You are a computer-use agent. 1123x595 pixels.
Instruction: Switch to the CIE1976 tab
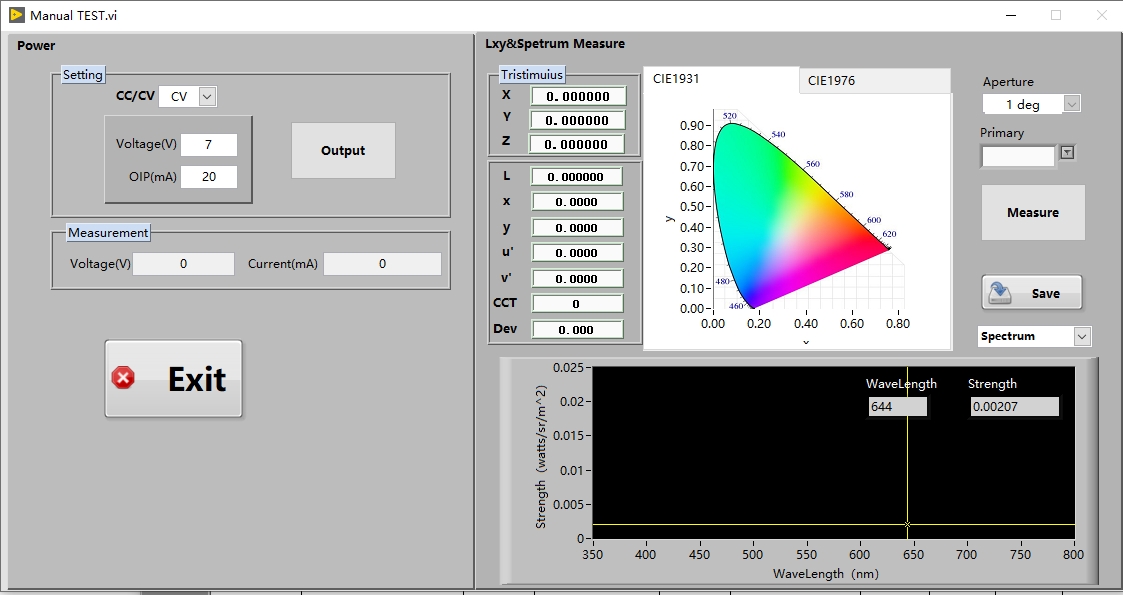point(874,81)
